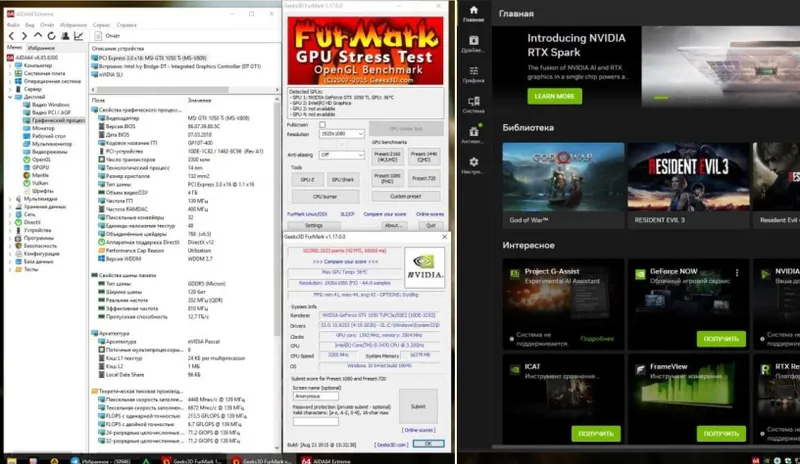
Task: Click AIDA64 forward arrow icon
Action: click(x=24, y=36)
